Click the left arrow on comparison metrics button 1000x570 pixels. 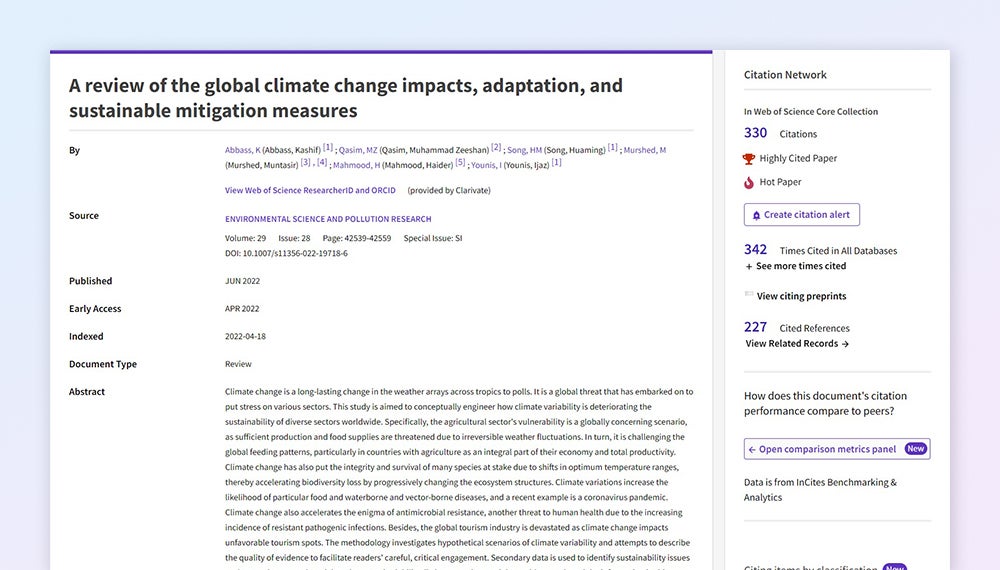[x=752, y=450]
